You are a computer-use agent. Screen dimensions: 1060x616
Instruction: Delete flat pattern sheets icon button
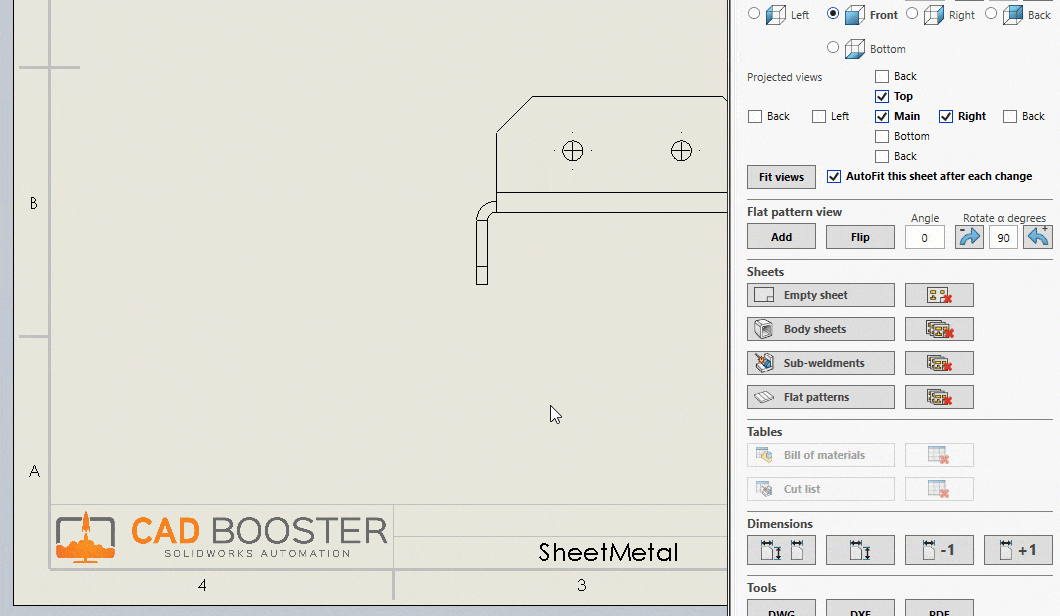pyautogui.click(x=939, y=397)
